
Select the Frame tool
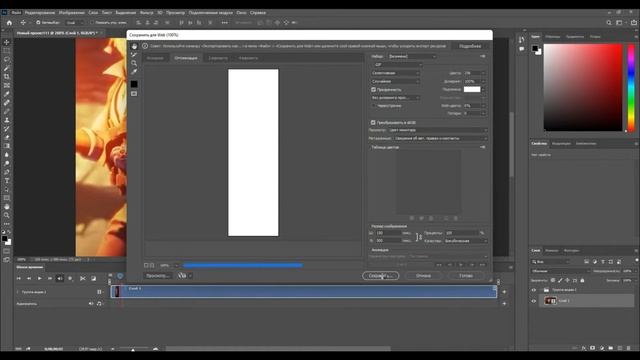(7, 85)
